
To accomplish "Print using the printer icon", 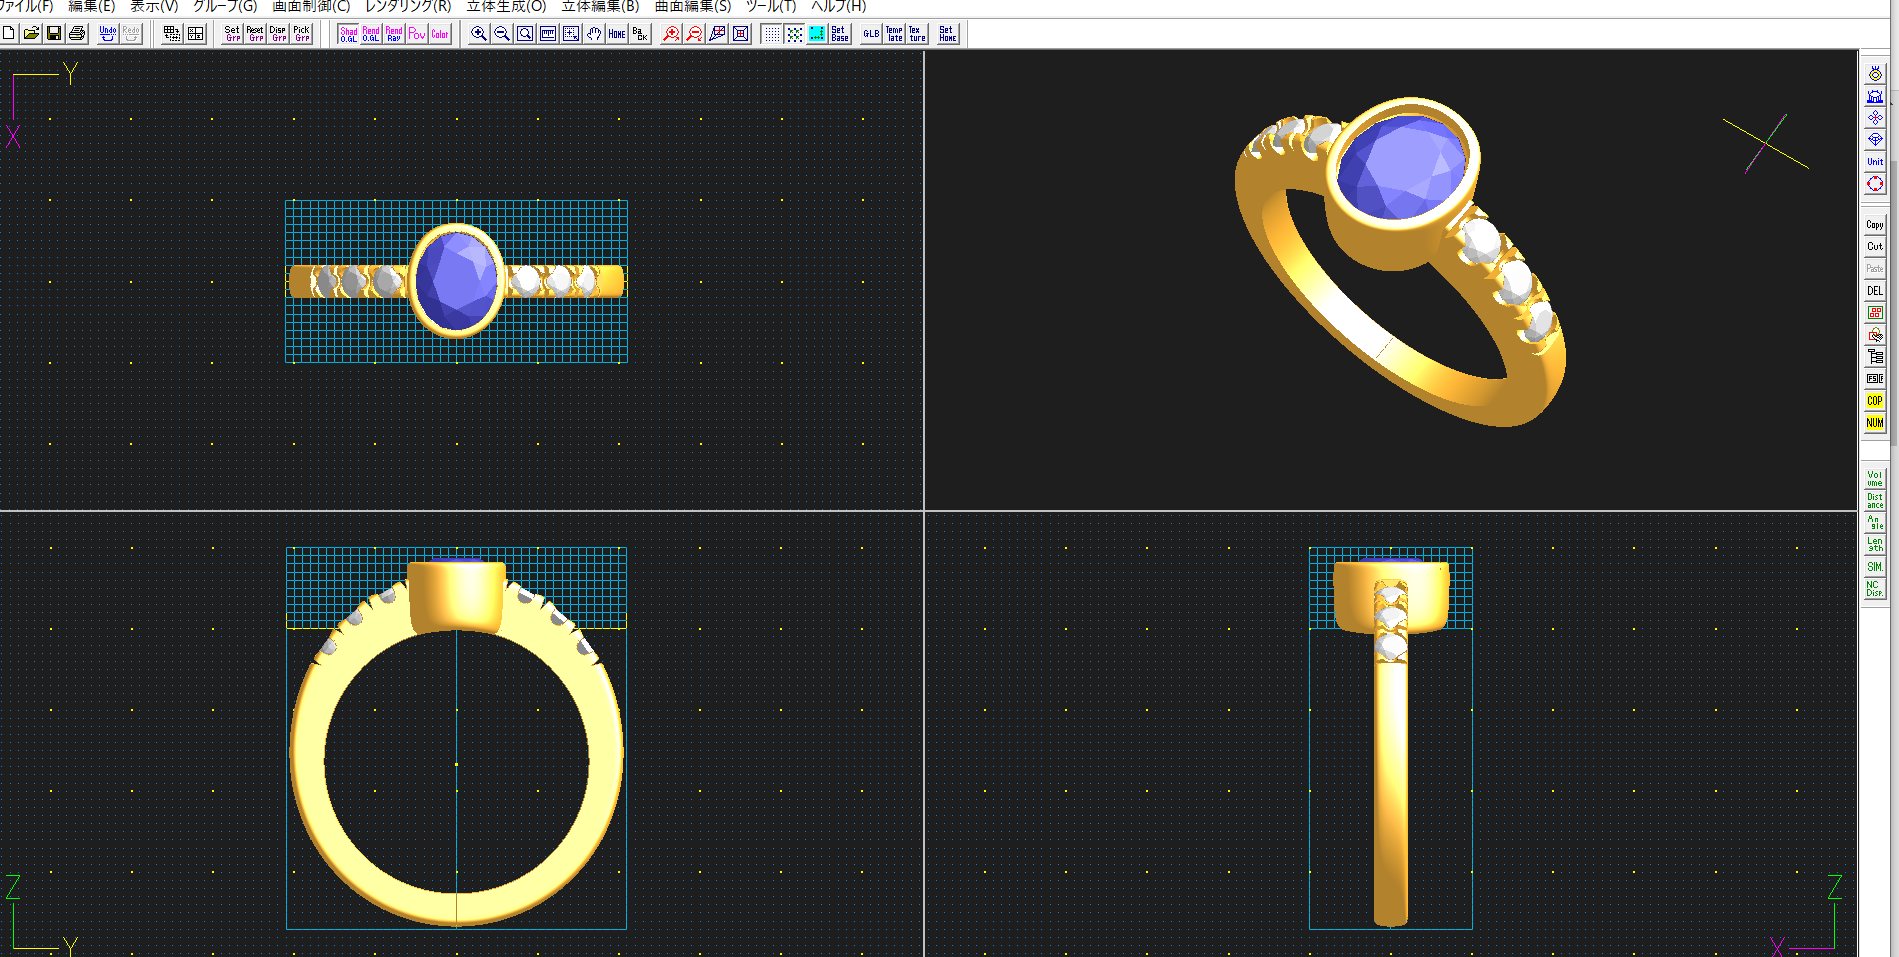I will pos(77,34).
